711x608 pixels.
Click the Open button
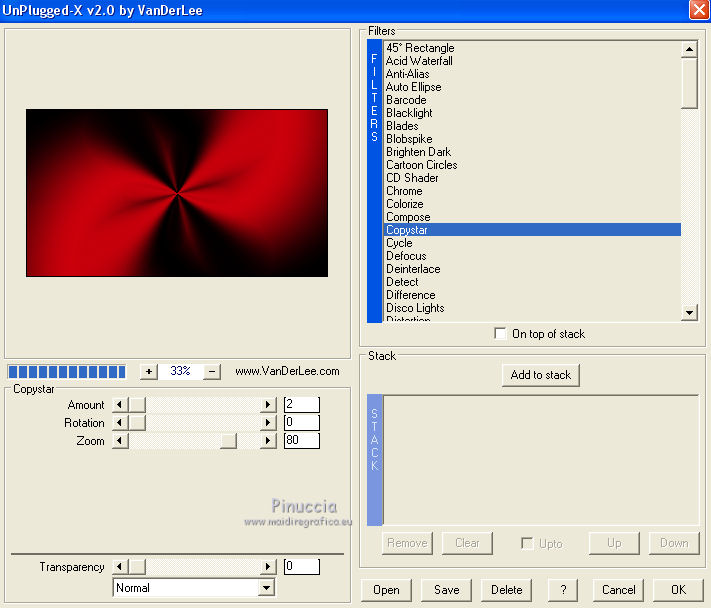[x=386, y=590]
